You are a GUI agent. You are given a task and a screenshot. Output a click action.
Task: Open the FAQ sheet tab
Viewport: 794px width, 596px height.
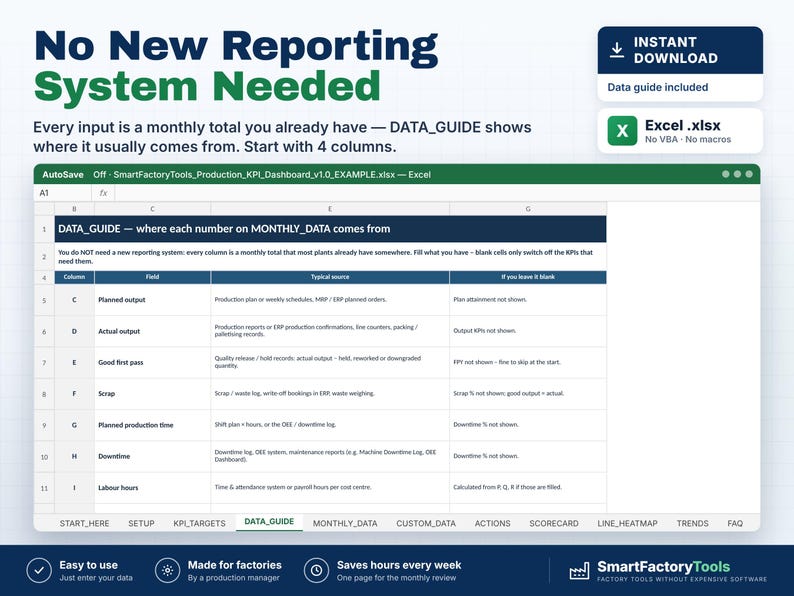[735, 523]
